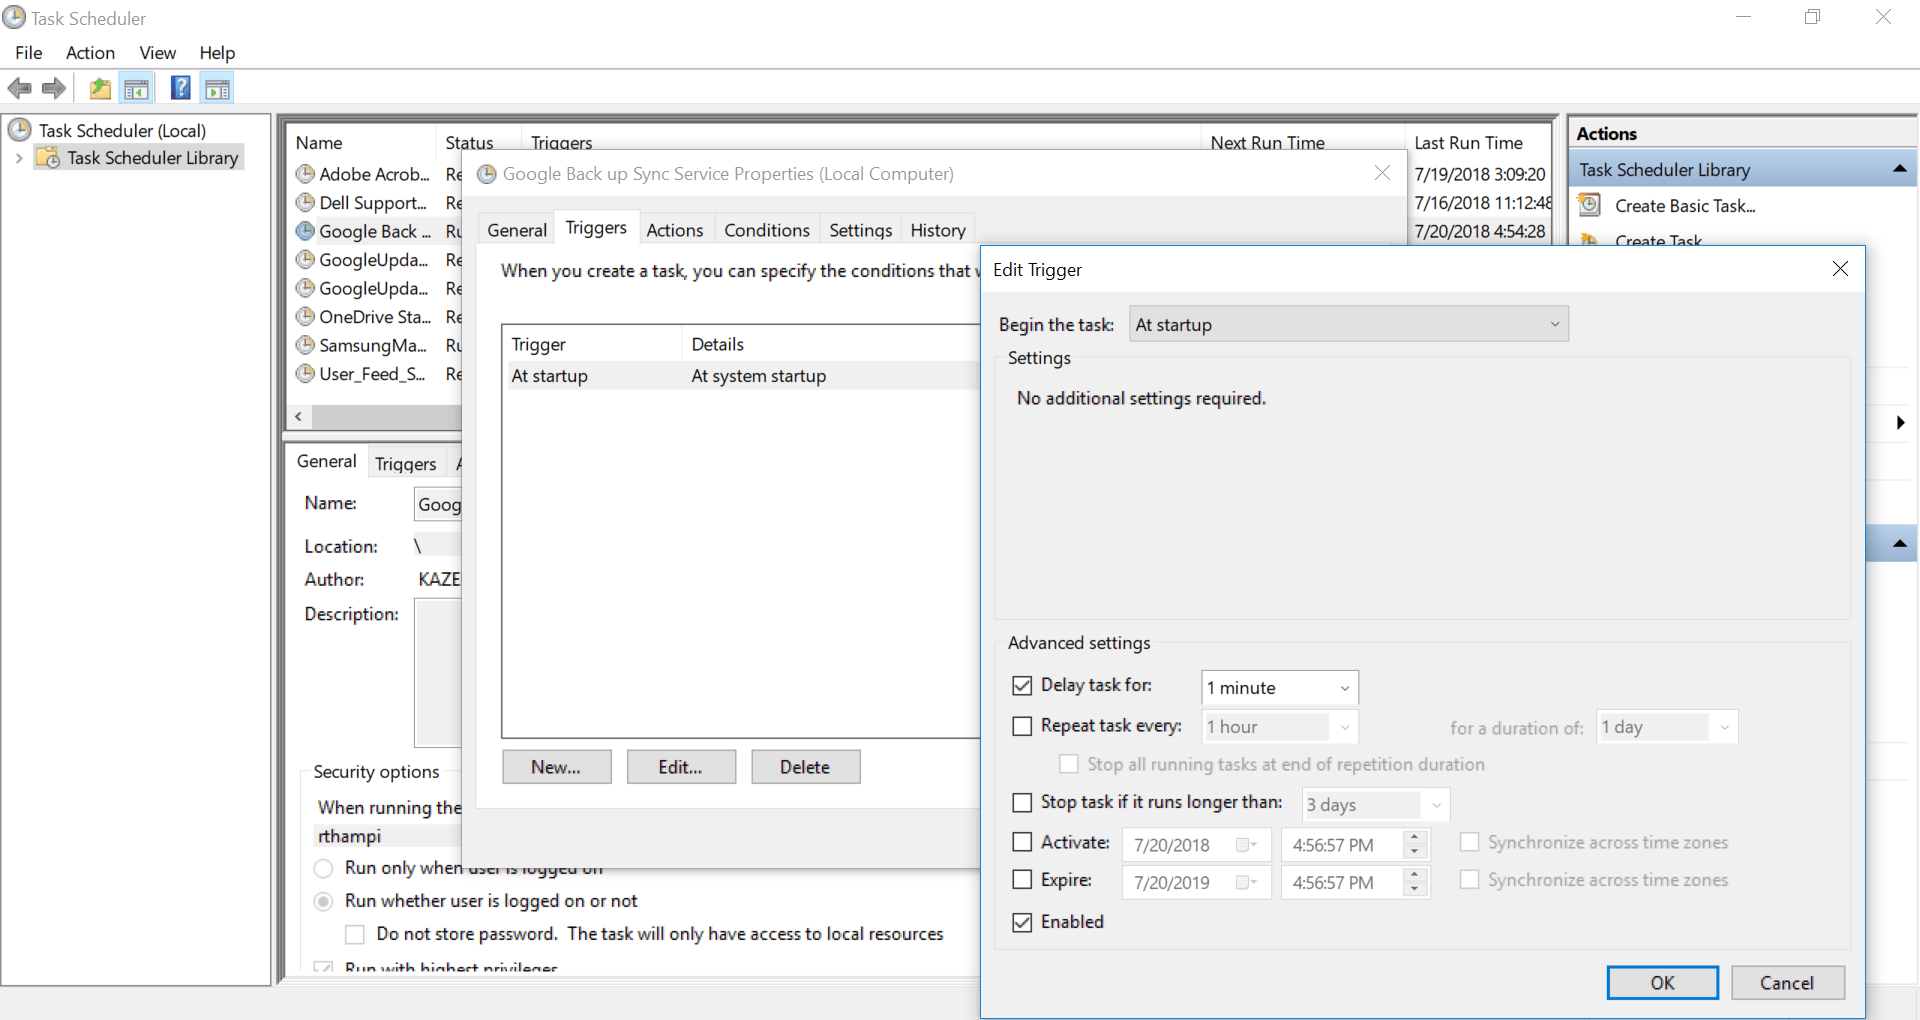The image size is (1920, 1020).
Task: Click the Create Basic Task icon
Action: click(x=1589, y=205)
